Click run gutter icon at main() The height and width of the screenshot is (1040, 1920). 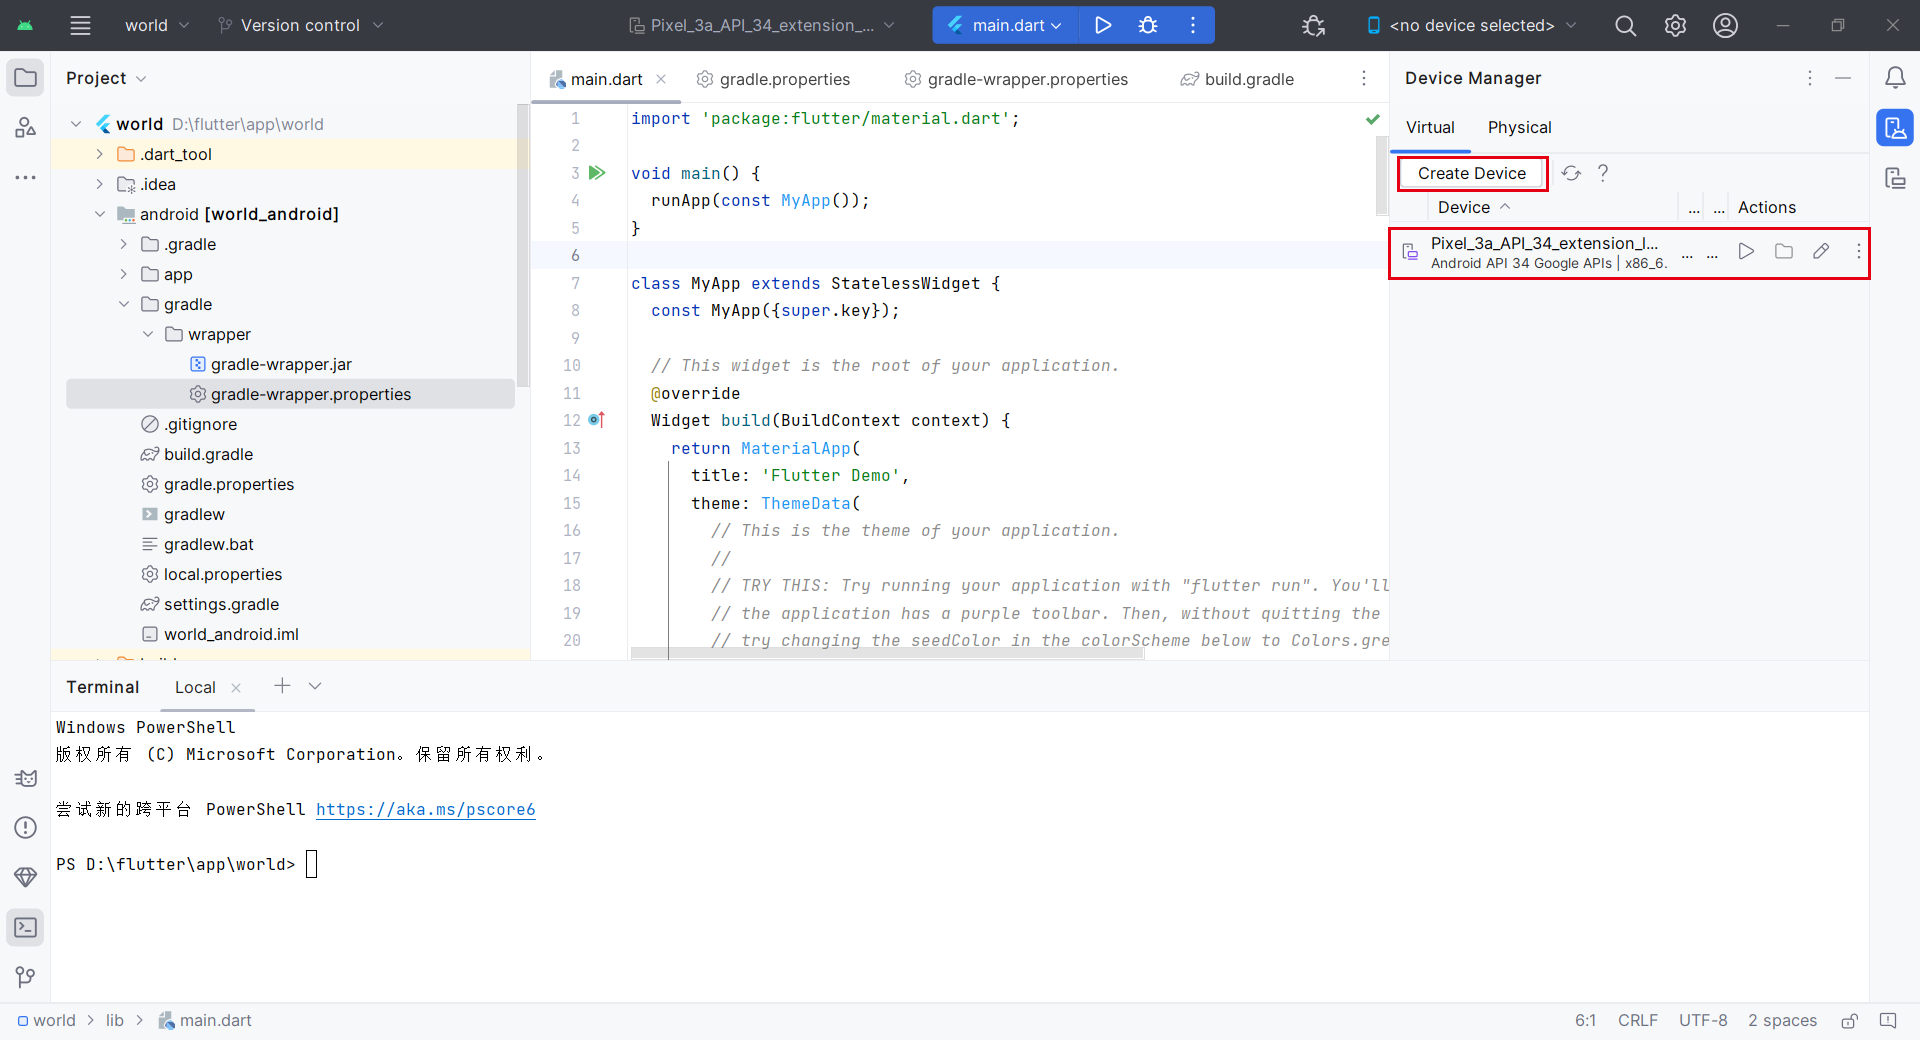tap(597, 173)
